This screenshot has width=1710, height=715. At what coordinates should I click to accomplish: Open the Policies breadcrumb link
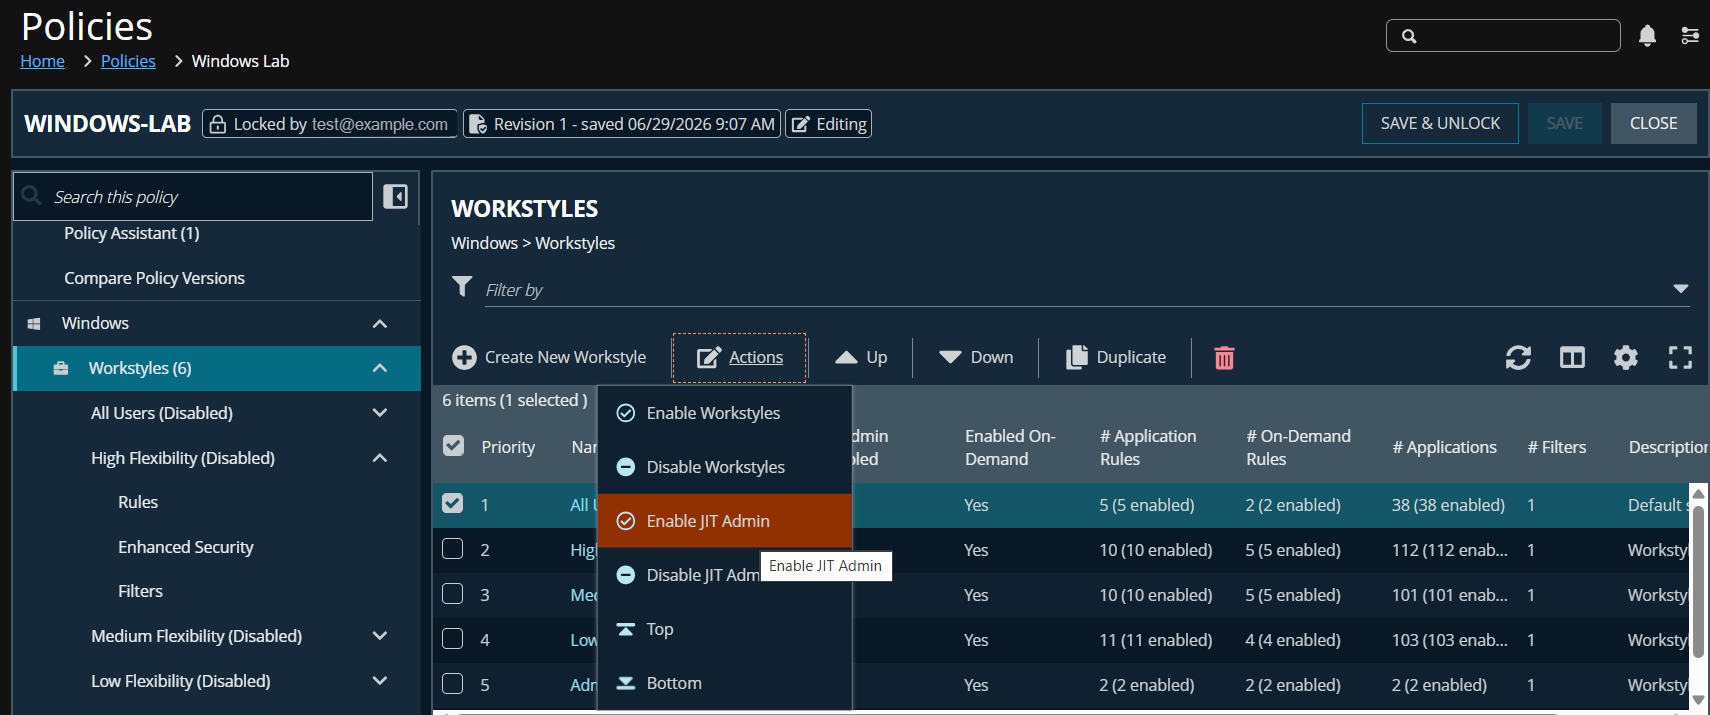click(128, 61)
